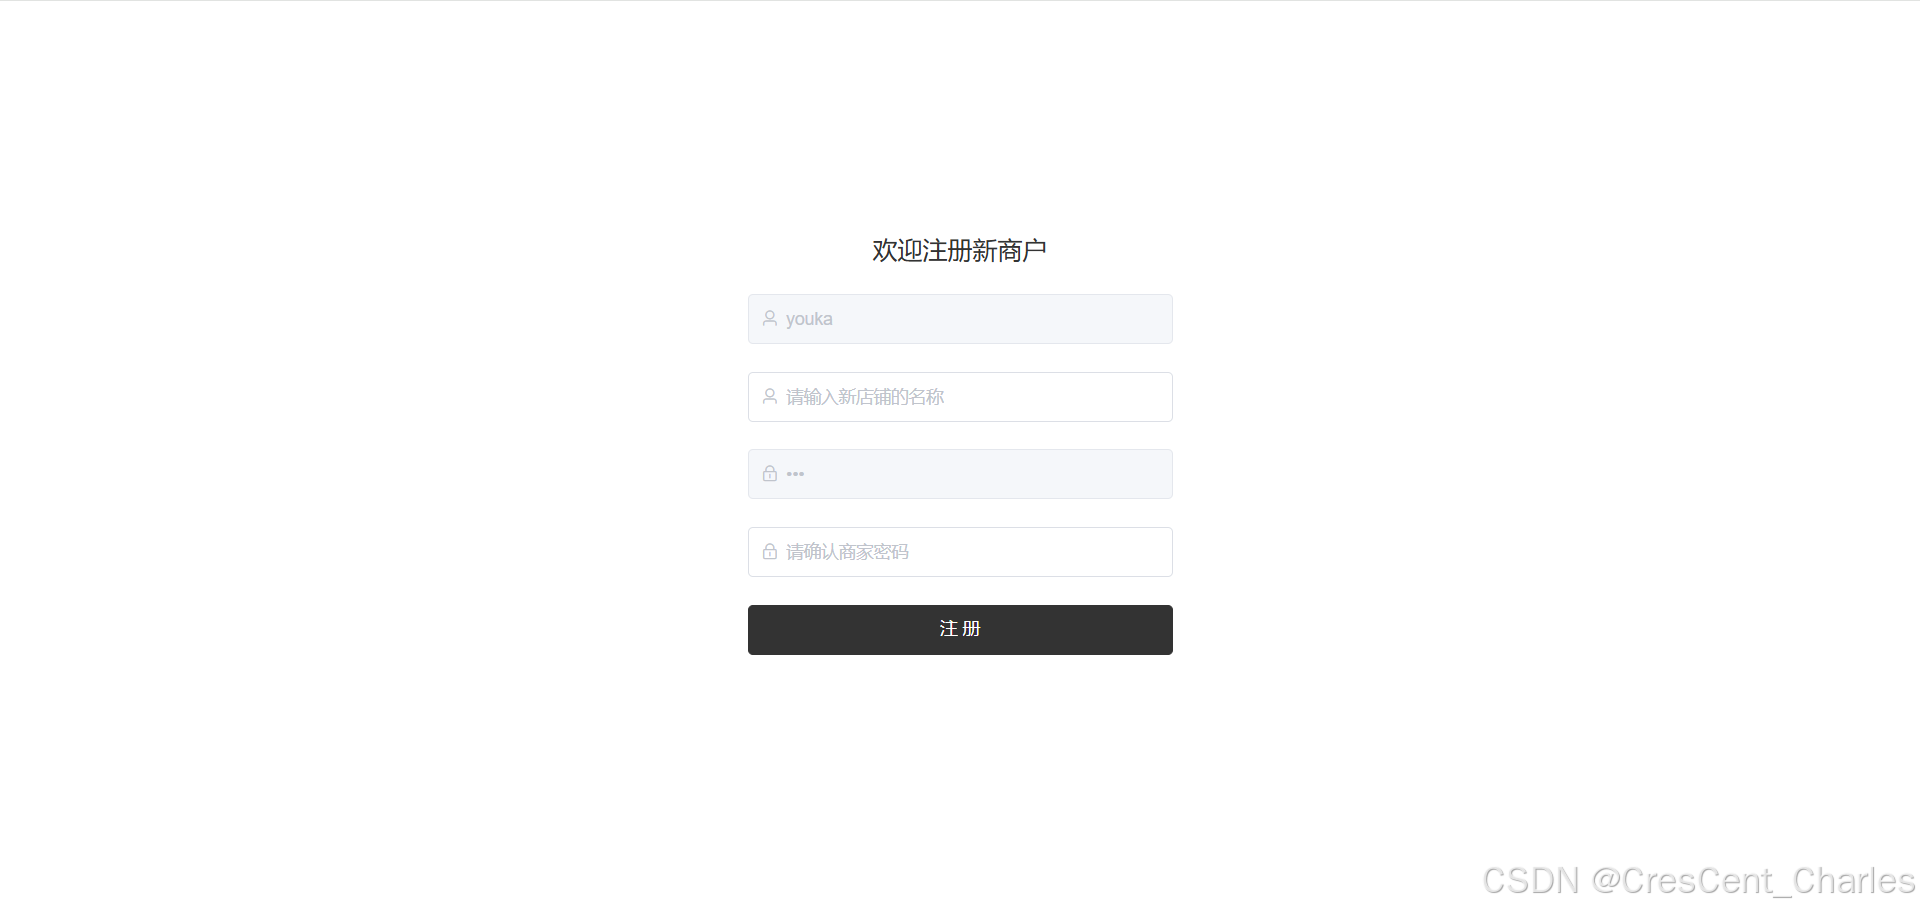Click the 注册 label on the button
This screenshot has height=912, width=1920.
tap(960, 629)
